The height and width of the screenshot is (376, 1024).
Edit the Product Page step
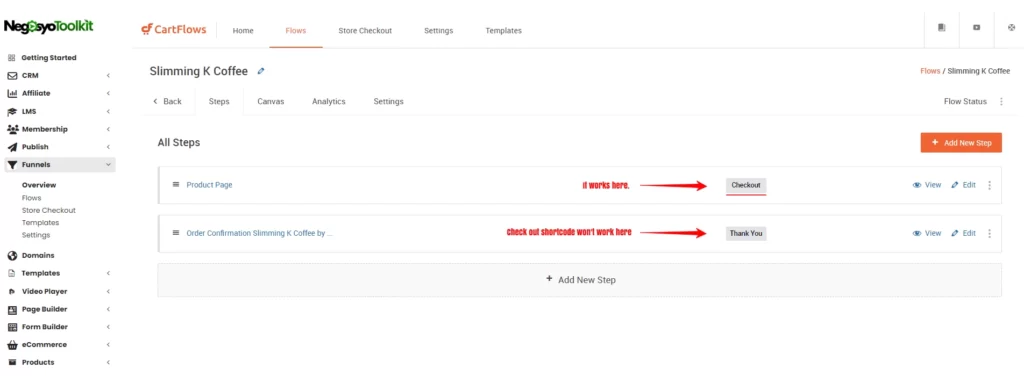coord(963,185)
